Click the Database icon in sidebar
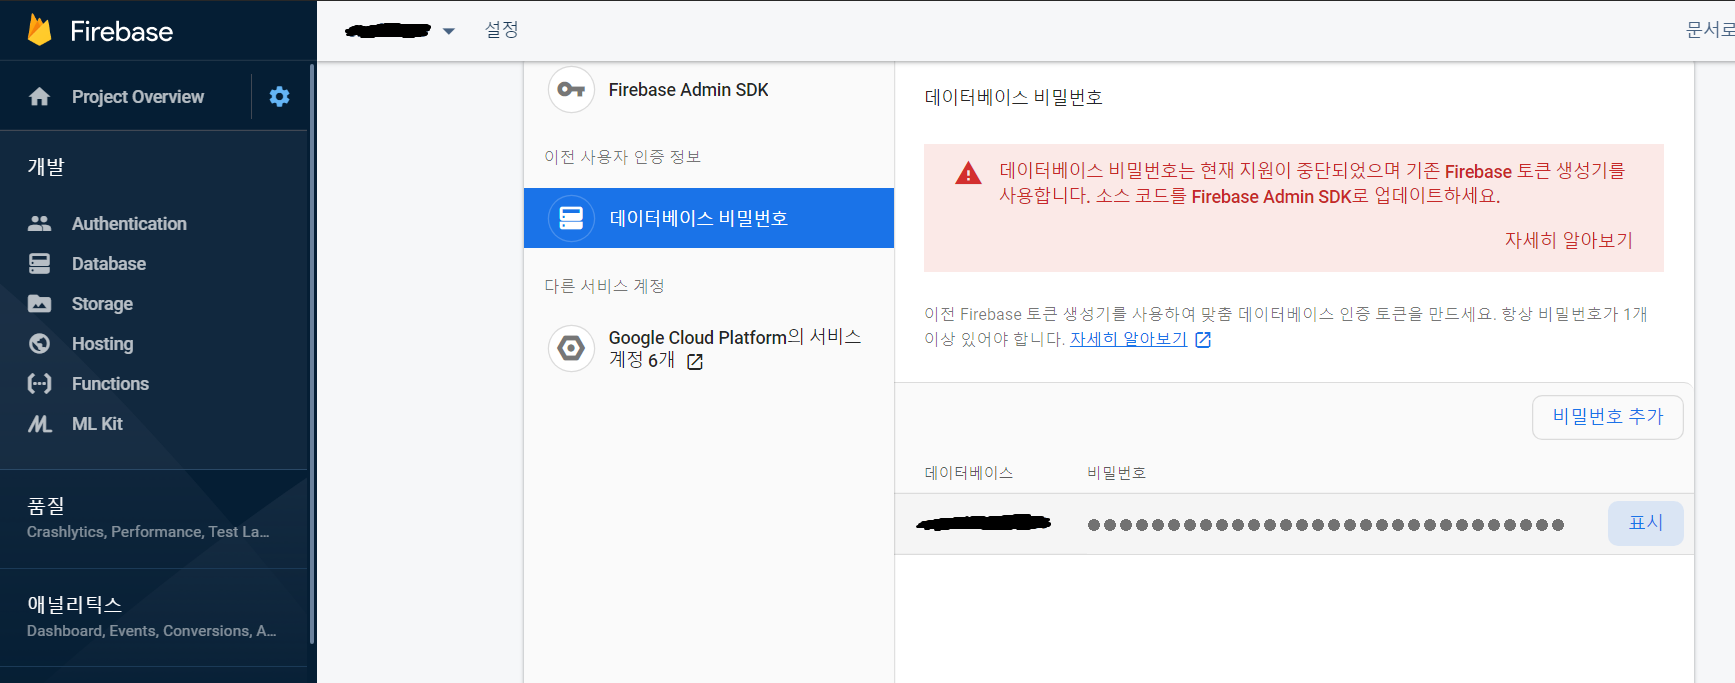Screen dimensions: 1735x683 pyautogui.click(x=39, y=263)
